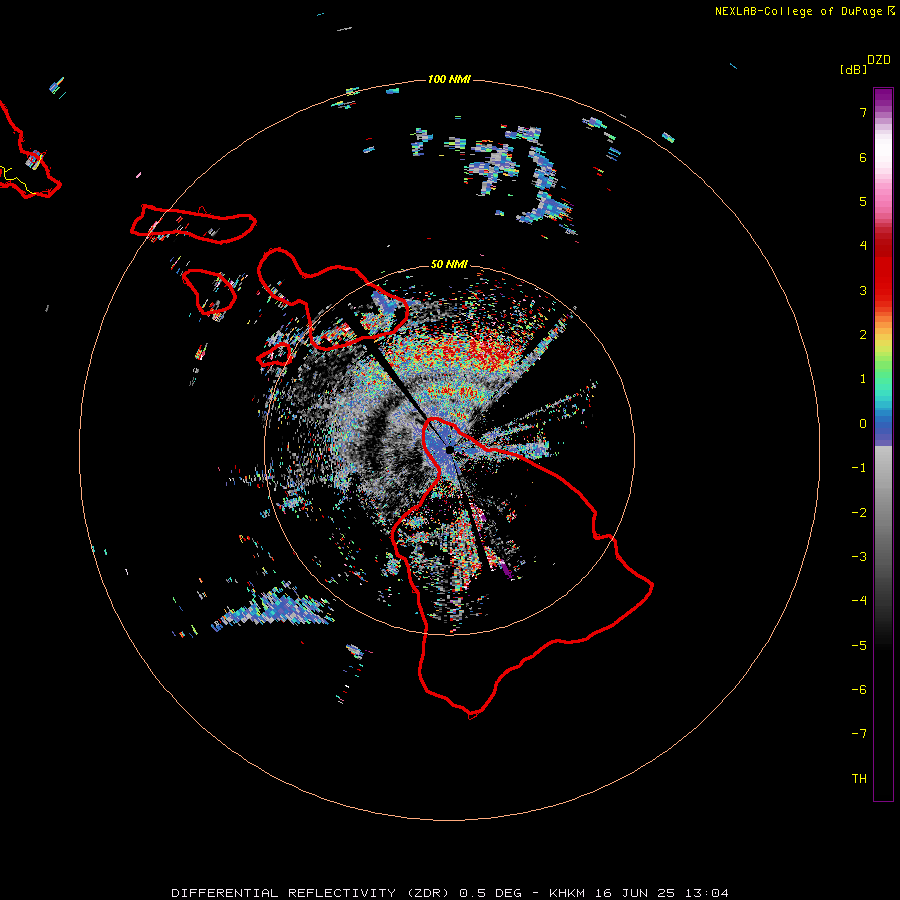Image resolution: width=900 pixels, height=900 pixels.
Task: Click the -1 value on color scale
Action: (x=859, y=468)
